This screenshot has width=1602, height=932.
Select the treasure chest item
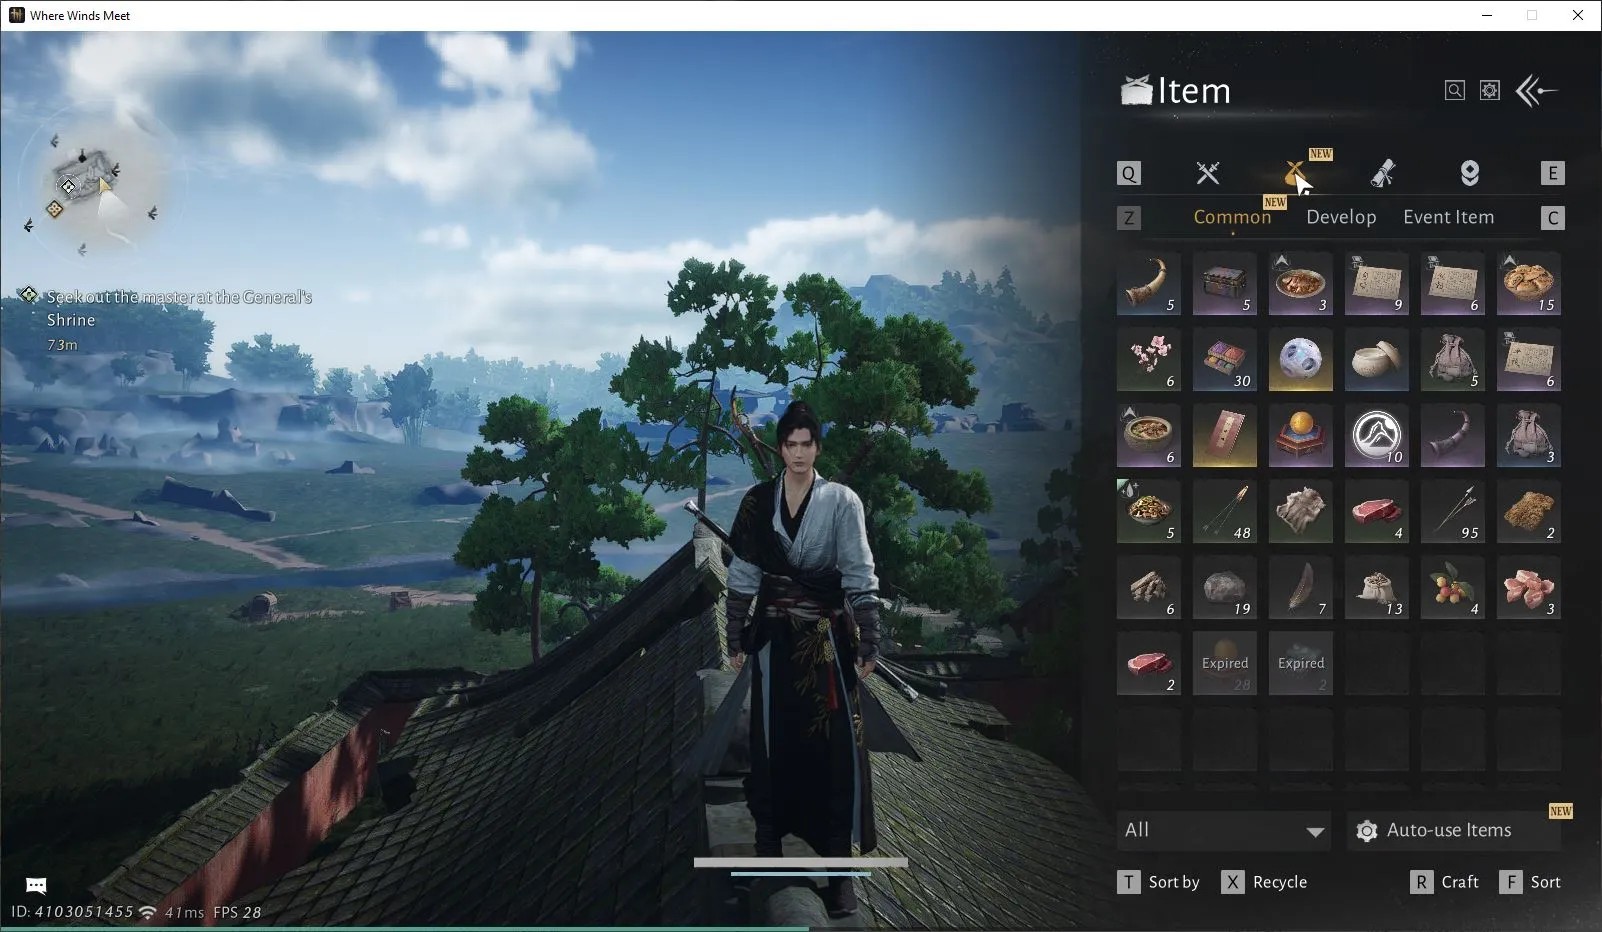click(1225, 283)
